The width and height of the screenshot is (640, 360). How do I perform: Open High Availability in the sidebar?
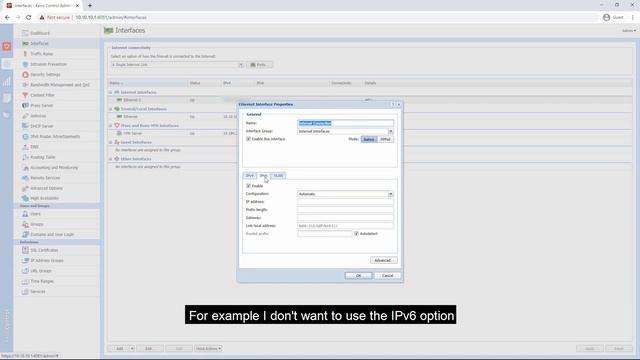click(44, 198)
